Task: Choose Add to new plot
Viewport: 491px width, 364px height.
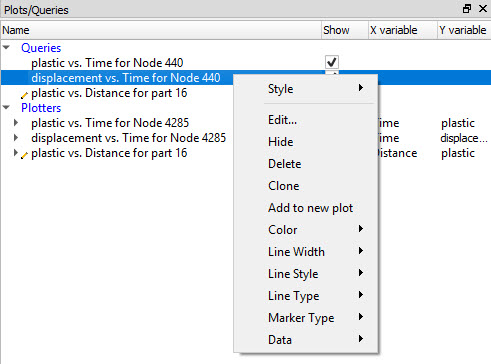Action: 306,208
